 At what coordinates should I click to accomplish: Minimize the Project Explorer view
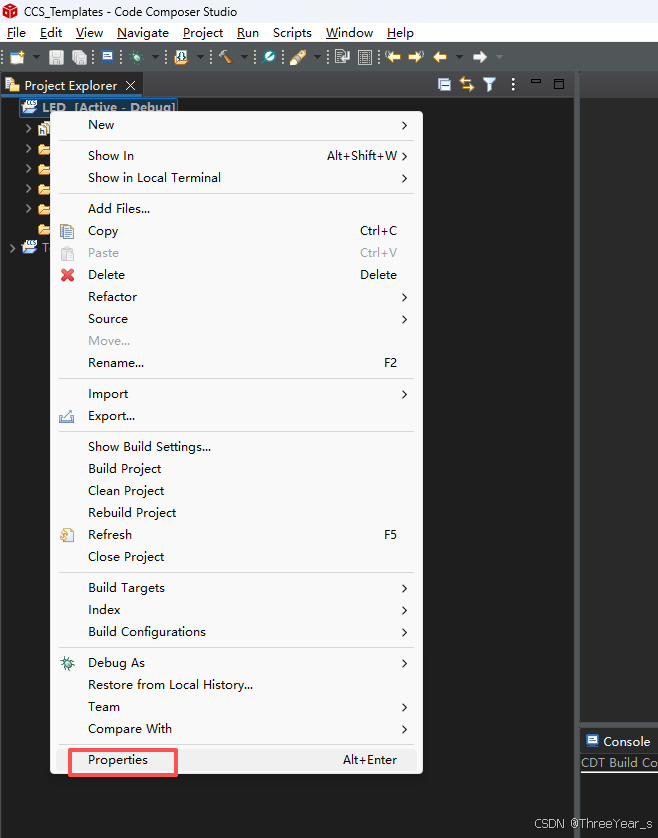tap(536, 82)
